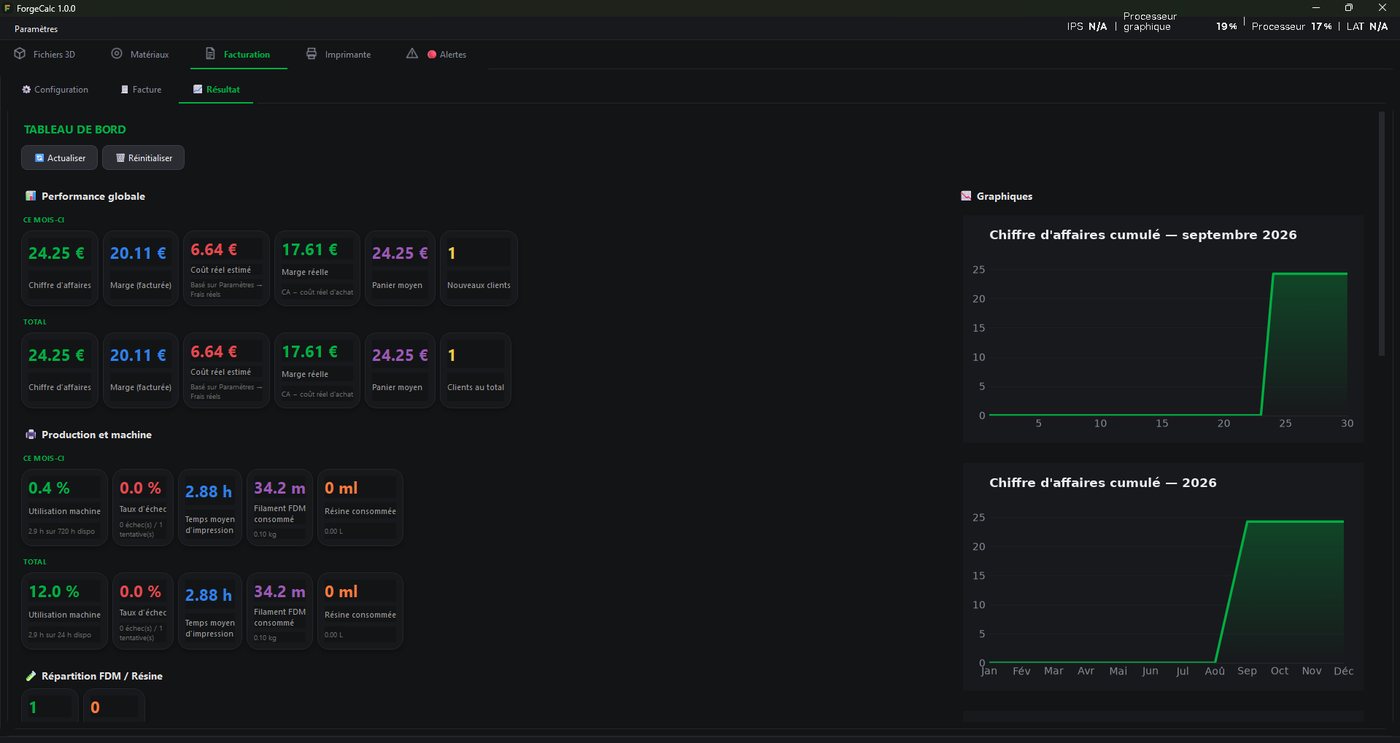Click the IPS N/A status indicator
Screen dimensions: 1400x743
coord(1087,27)
